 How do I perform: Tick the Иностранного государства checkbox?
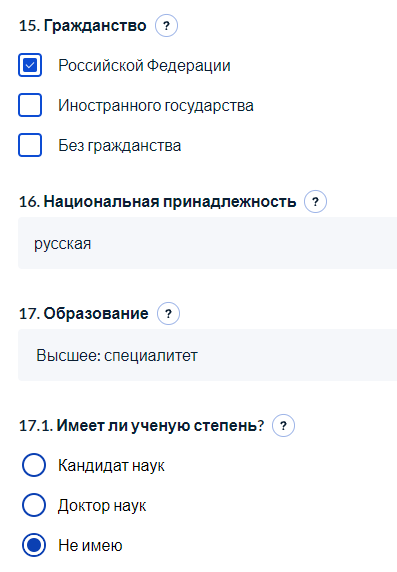coord(30,105)
